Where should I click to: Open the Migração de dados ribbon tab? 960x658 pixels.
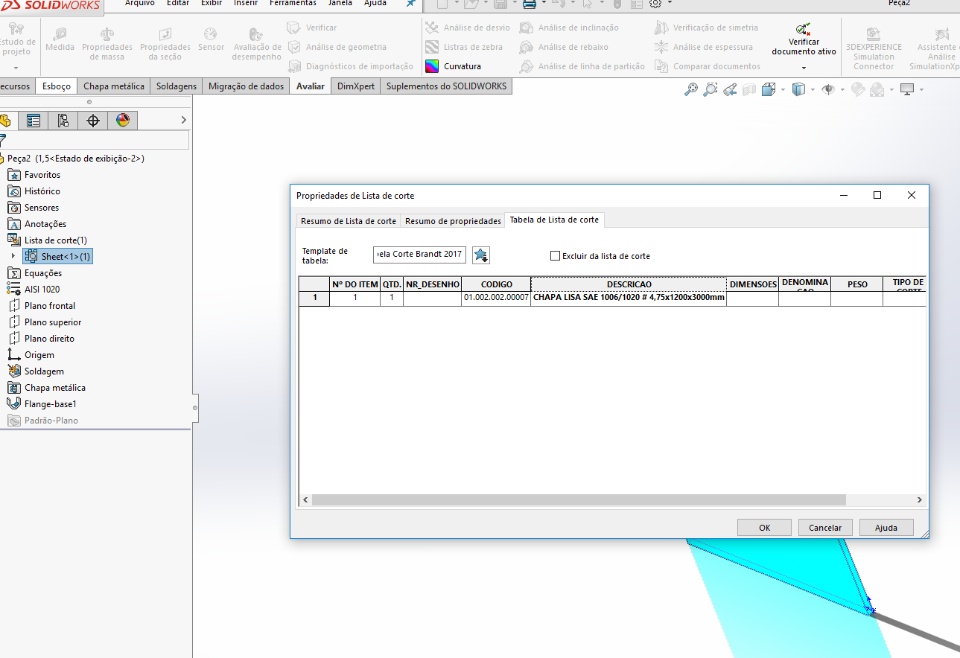click(246, 86)
